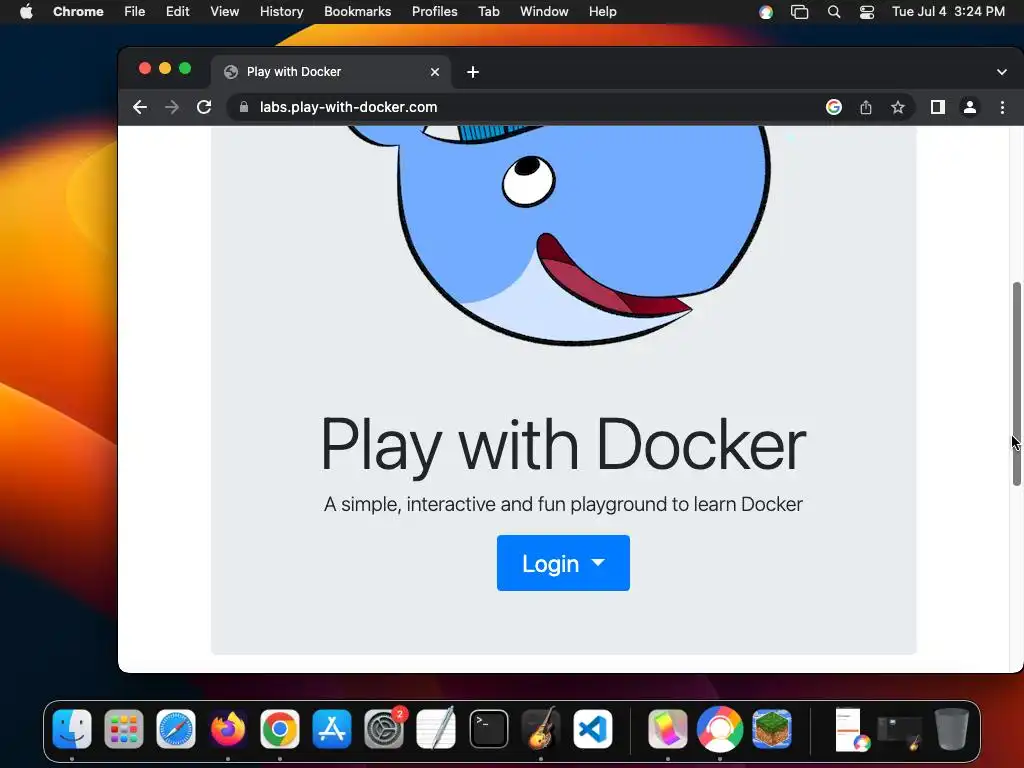
Task: Open the Edit menu
Action: point(177,12)
